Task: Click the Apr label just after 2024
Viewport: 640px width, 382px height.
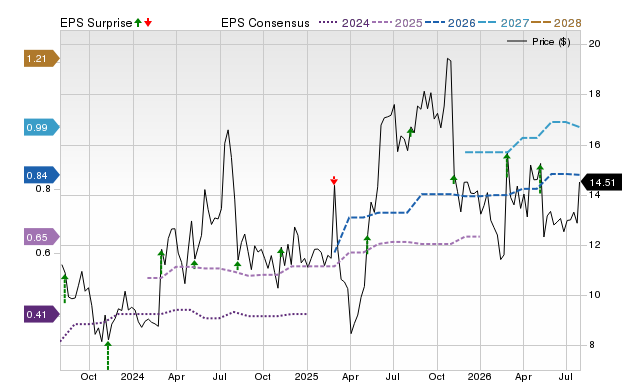Action: tap(176, 376)
